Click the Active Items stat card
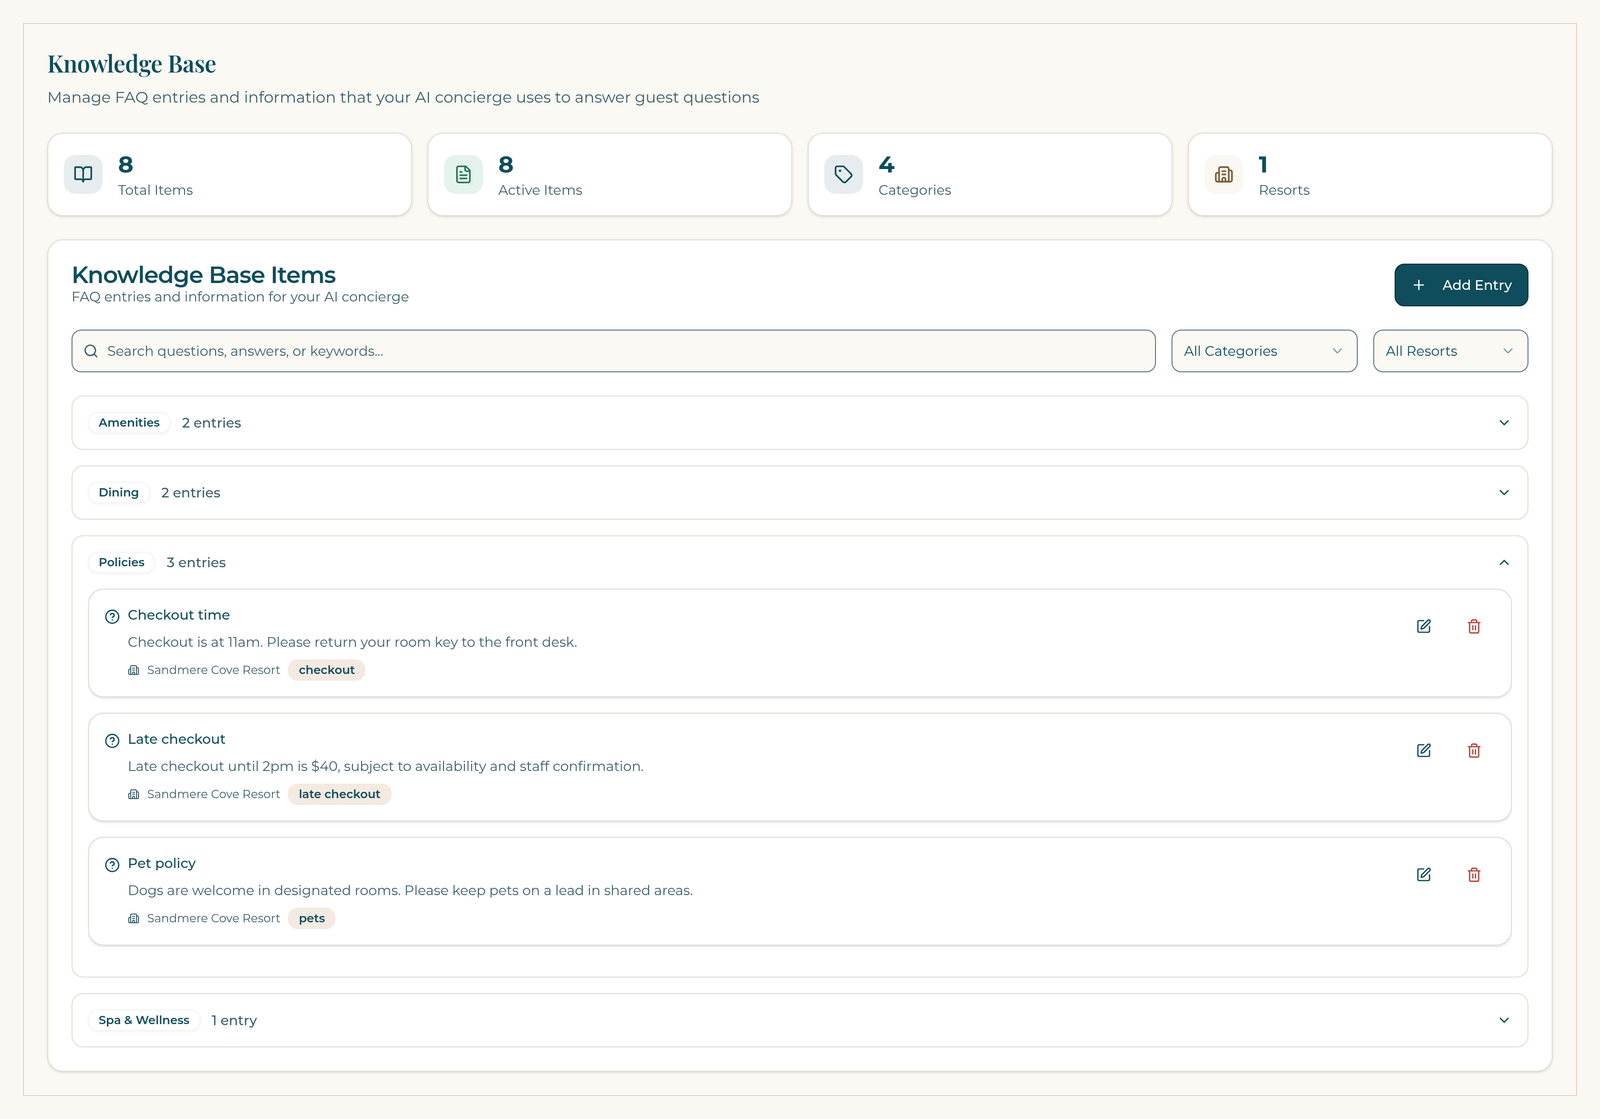Image resolution: width=1600 pixels, height=1119 pixels. (x=610, y=174)
